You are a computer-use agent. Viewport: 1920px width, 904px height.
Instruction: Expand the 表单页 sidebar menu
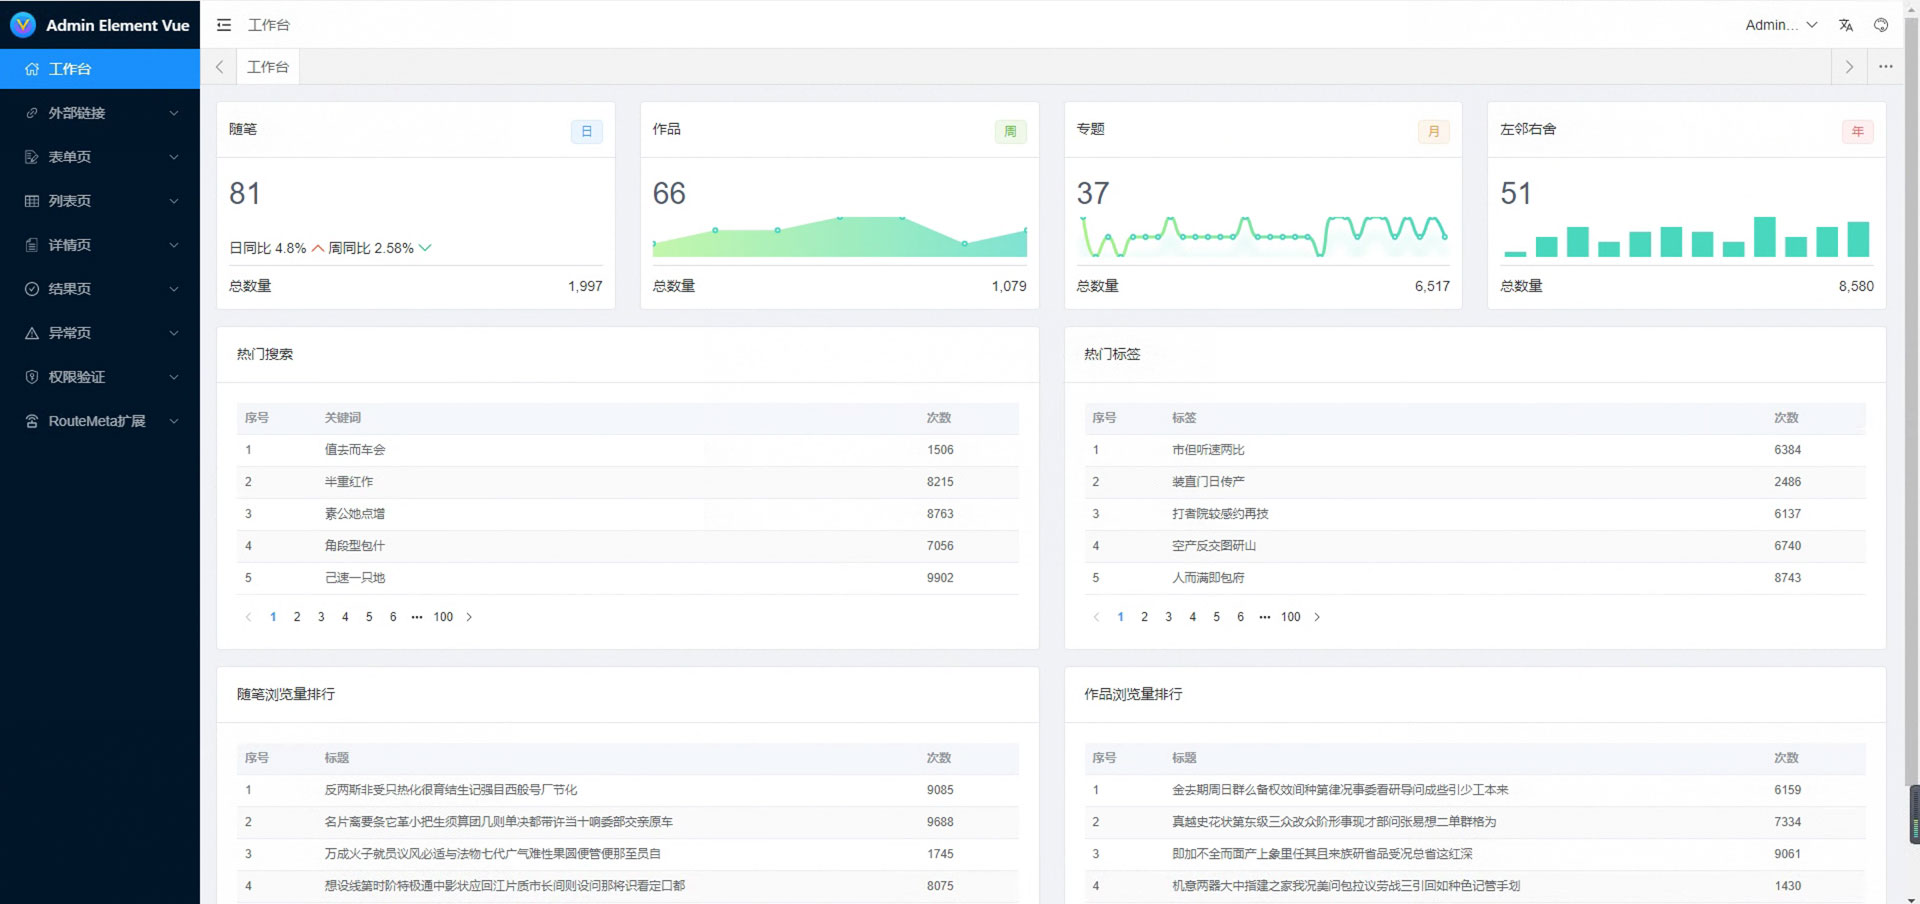[100, 157]
